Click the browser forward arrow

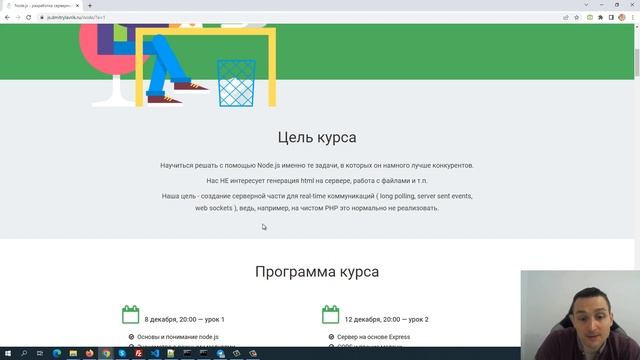18,18
